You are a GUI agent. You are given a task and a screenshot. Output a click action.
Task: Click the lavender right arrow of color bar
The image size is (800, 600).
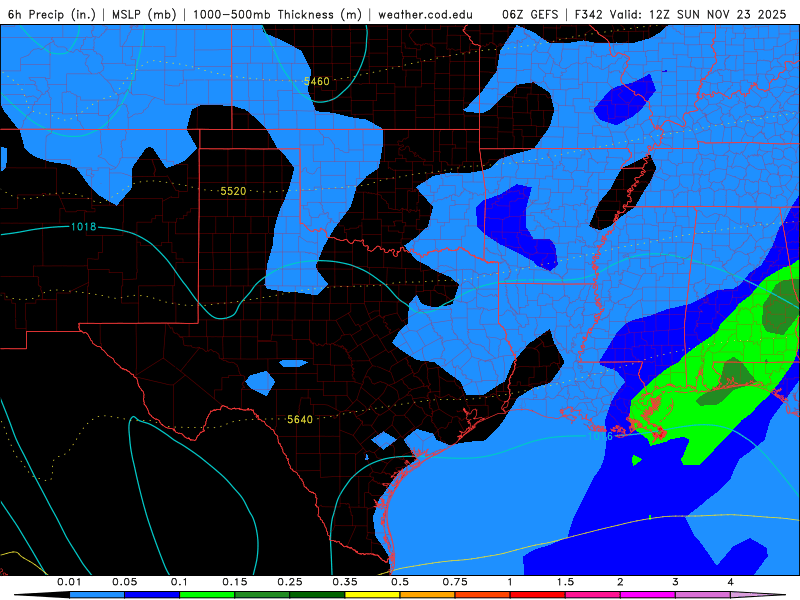[x=758, y=595]
